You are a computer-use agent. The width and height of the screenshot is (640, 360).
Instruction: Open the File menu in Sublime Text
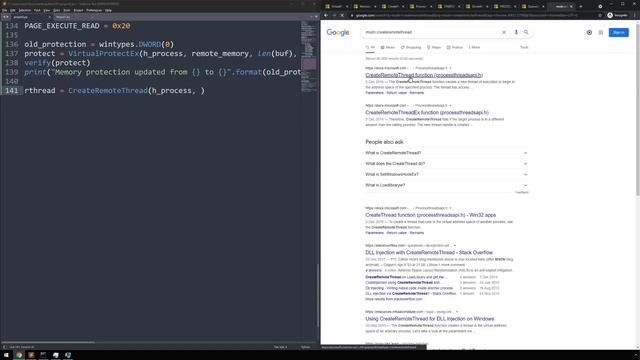click(x=4, y=10)
